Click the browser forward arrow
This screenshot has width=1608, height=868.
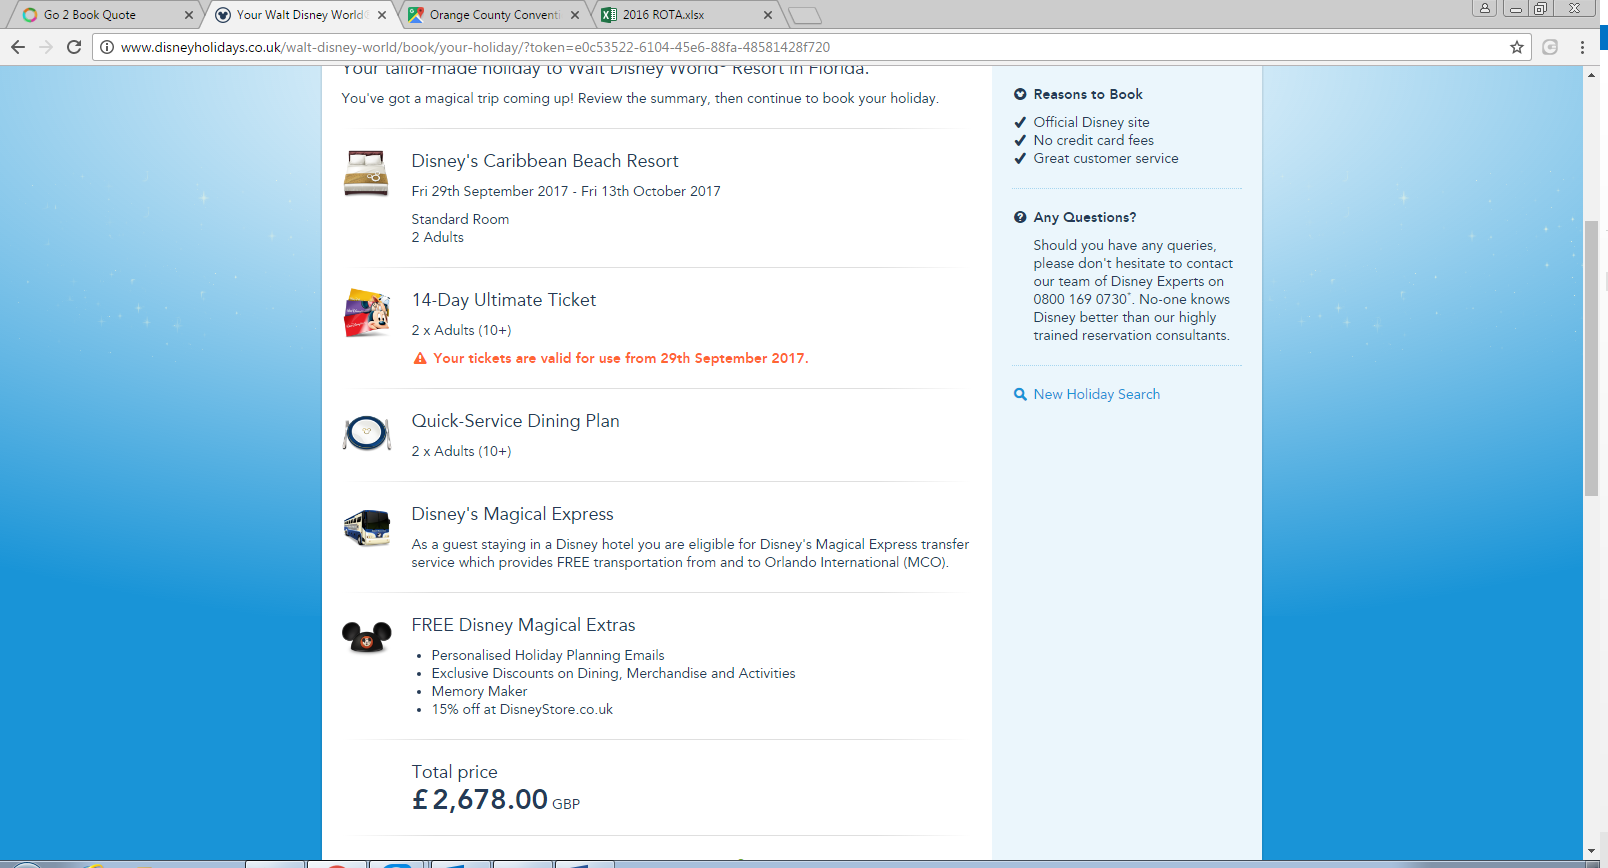[x=46, y=47]
